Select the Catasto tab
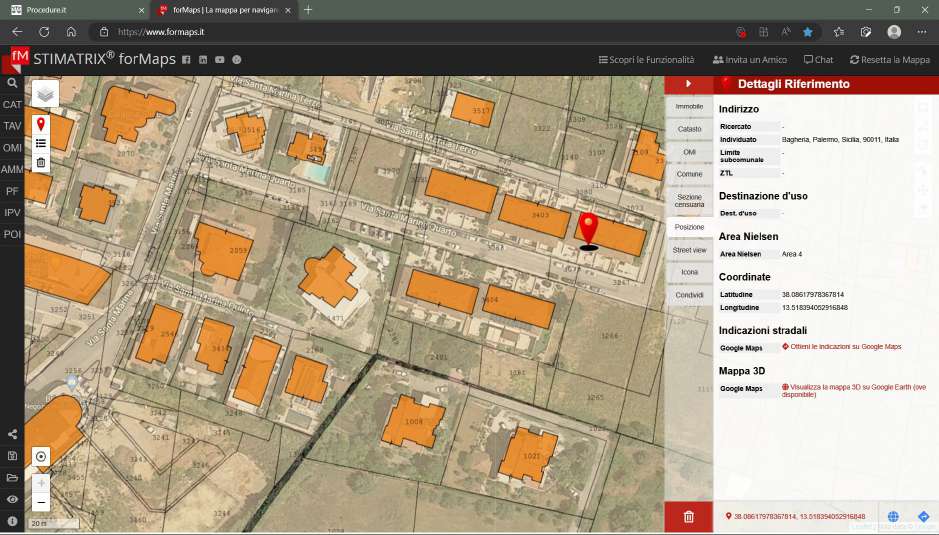 pos(689,129)
